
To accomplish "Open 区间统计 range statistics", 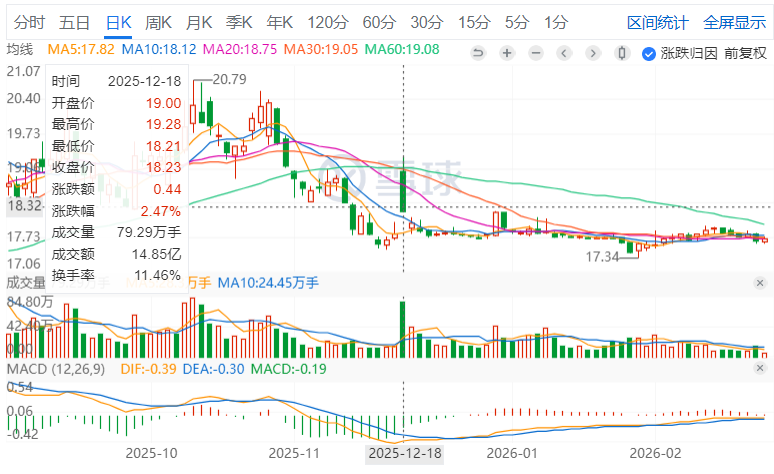I will click(x=658, y=23).
